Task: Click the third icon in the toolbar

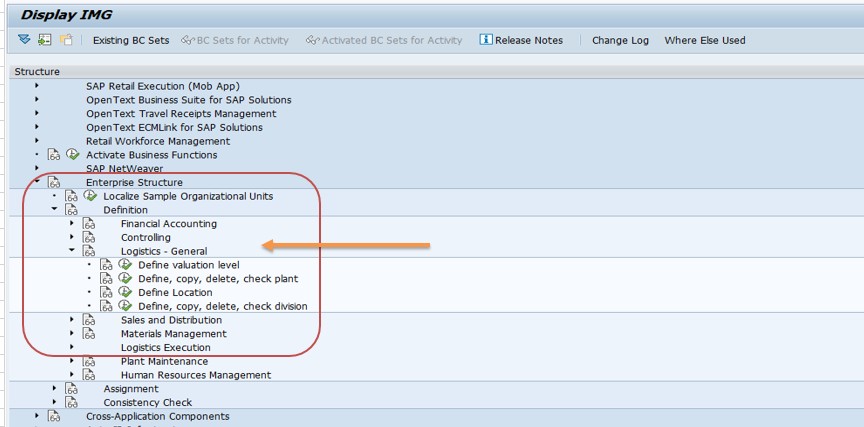Action: click(66, 40)
